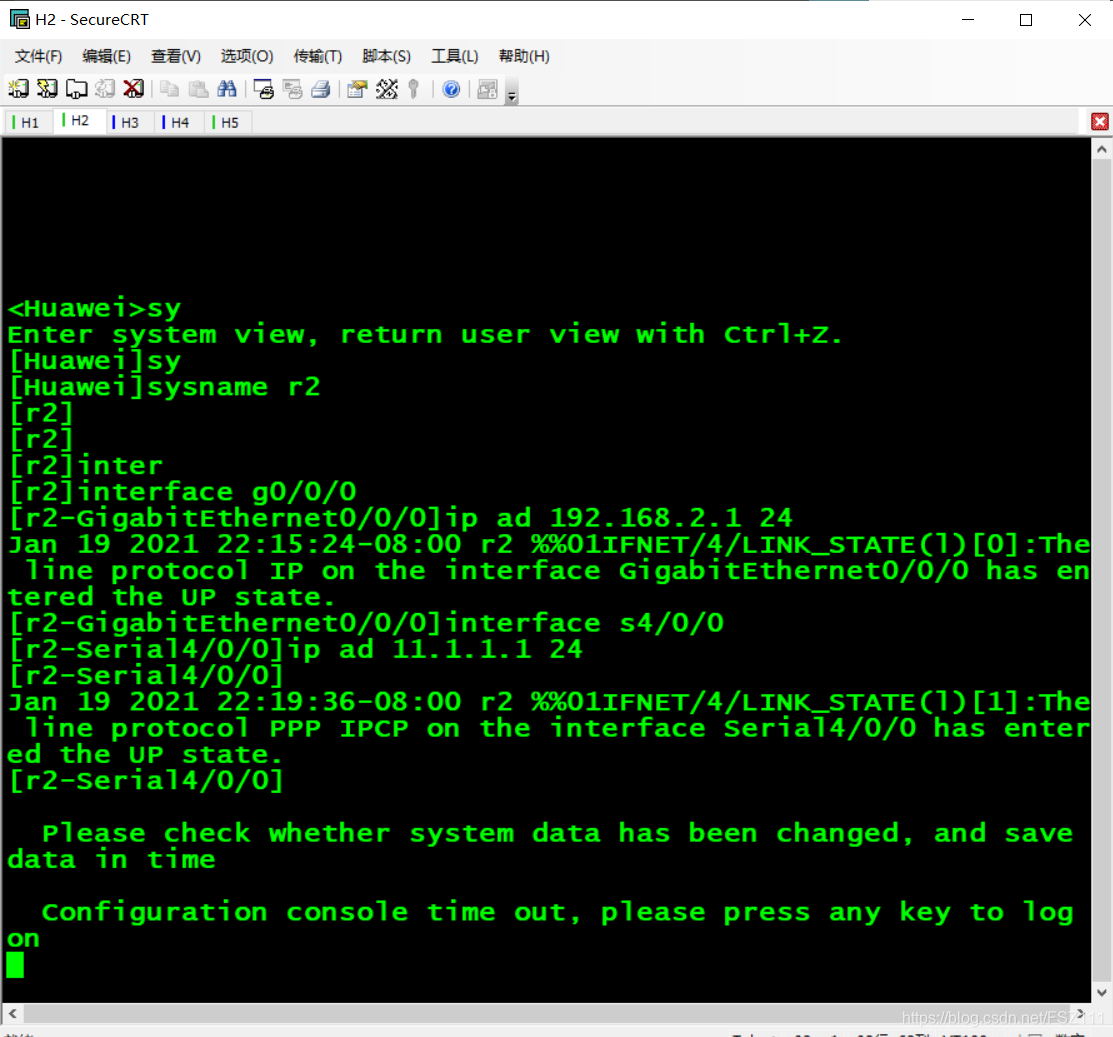Click the line '[r2]interface g0/0/0'
This screenshot has width=1113, height=1037.
point(182,492)
